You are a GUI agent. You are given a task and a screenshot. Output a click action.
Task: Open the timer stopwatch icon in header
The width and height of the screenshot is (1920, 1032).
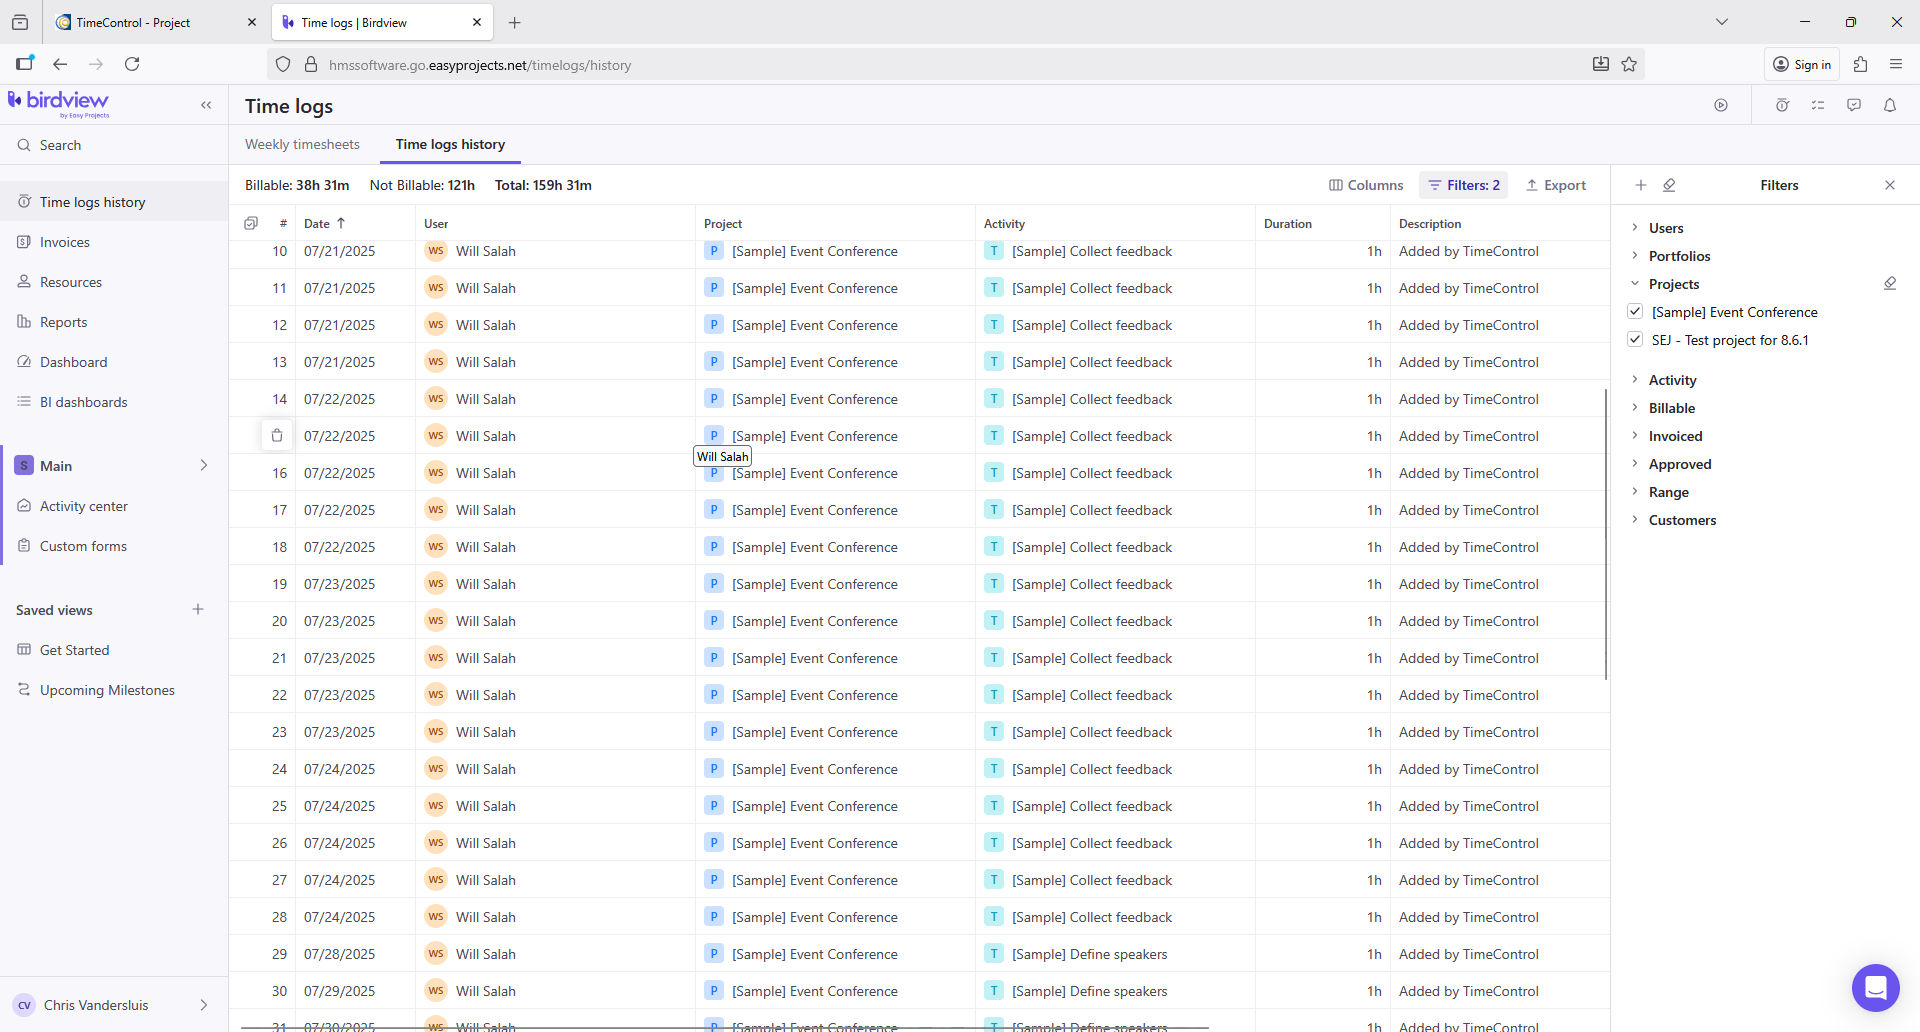[1782, 105]
